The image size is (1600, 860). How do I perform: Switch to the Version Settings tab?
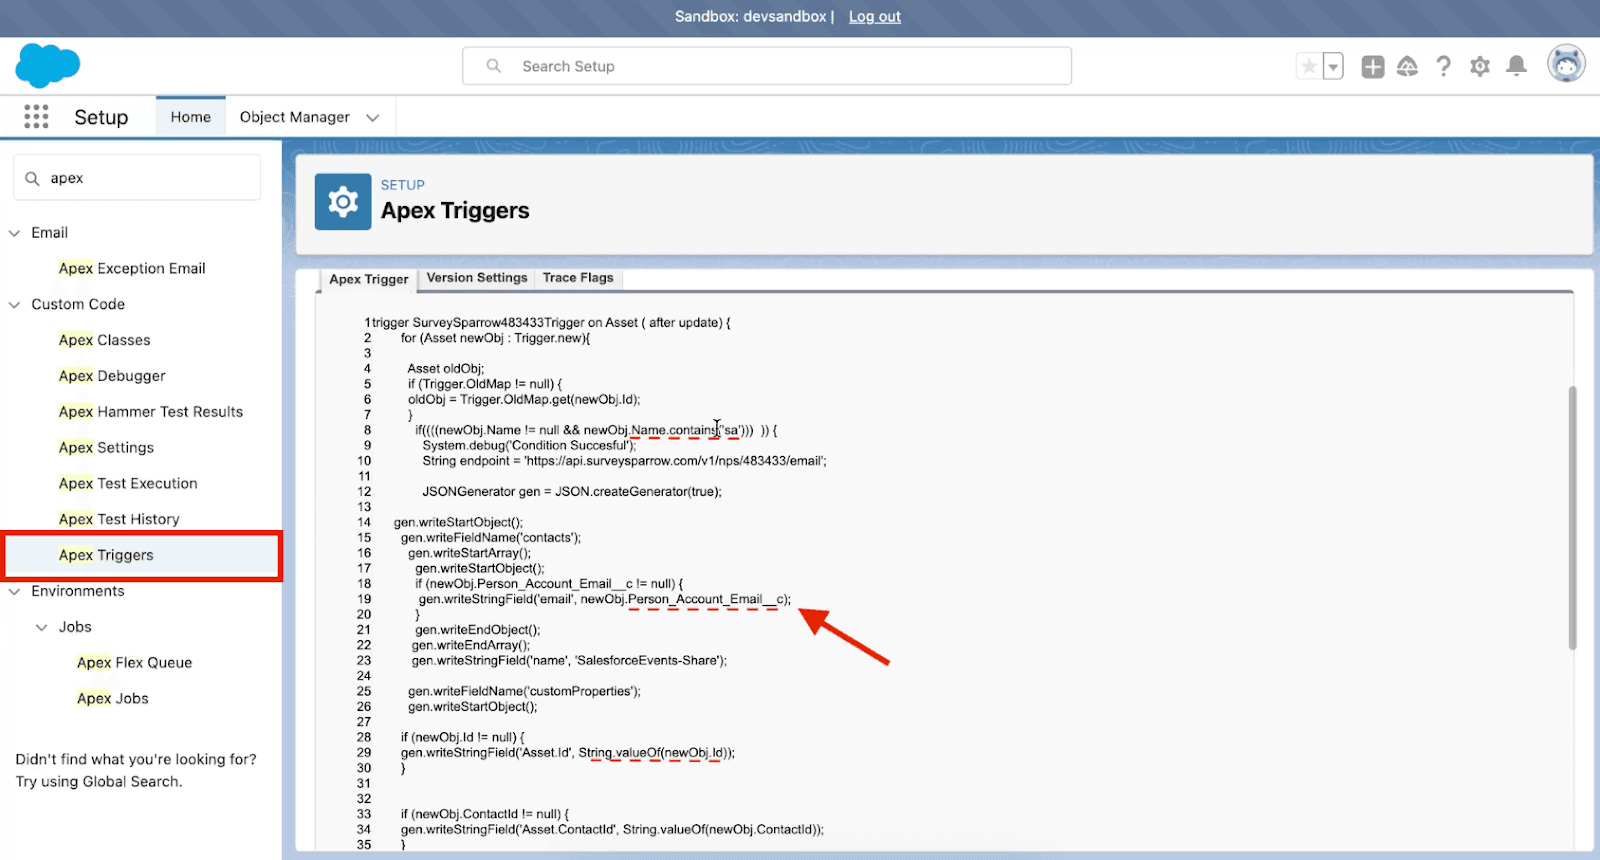476,278
